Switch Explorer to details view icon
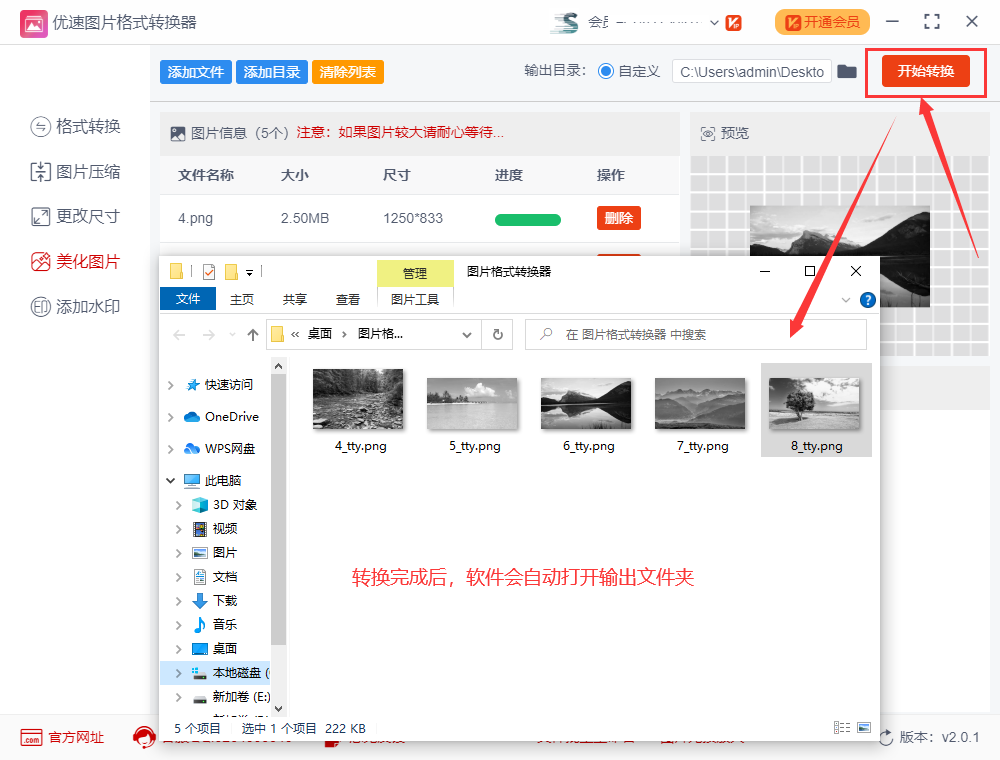 842,727
